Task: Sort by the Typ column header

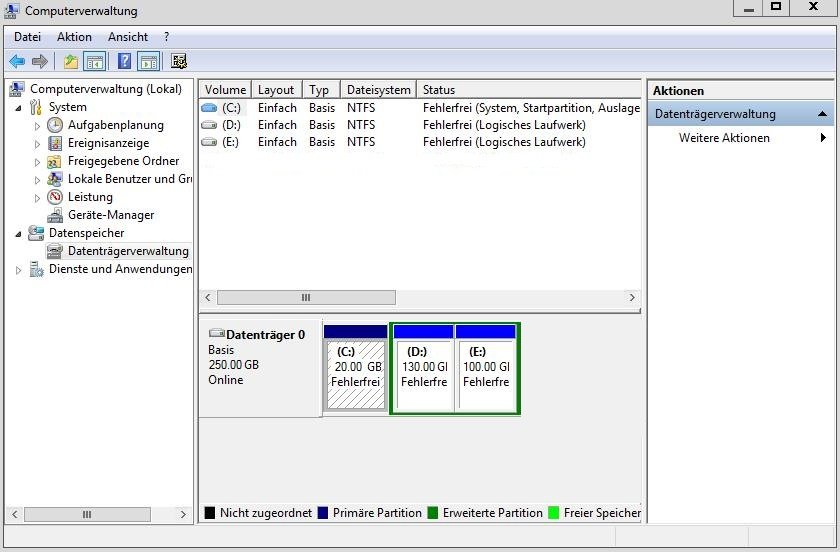Action: pyautogui.click(x=321, y=89)
